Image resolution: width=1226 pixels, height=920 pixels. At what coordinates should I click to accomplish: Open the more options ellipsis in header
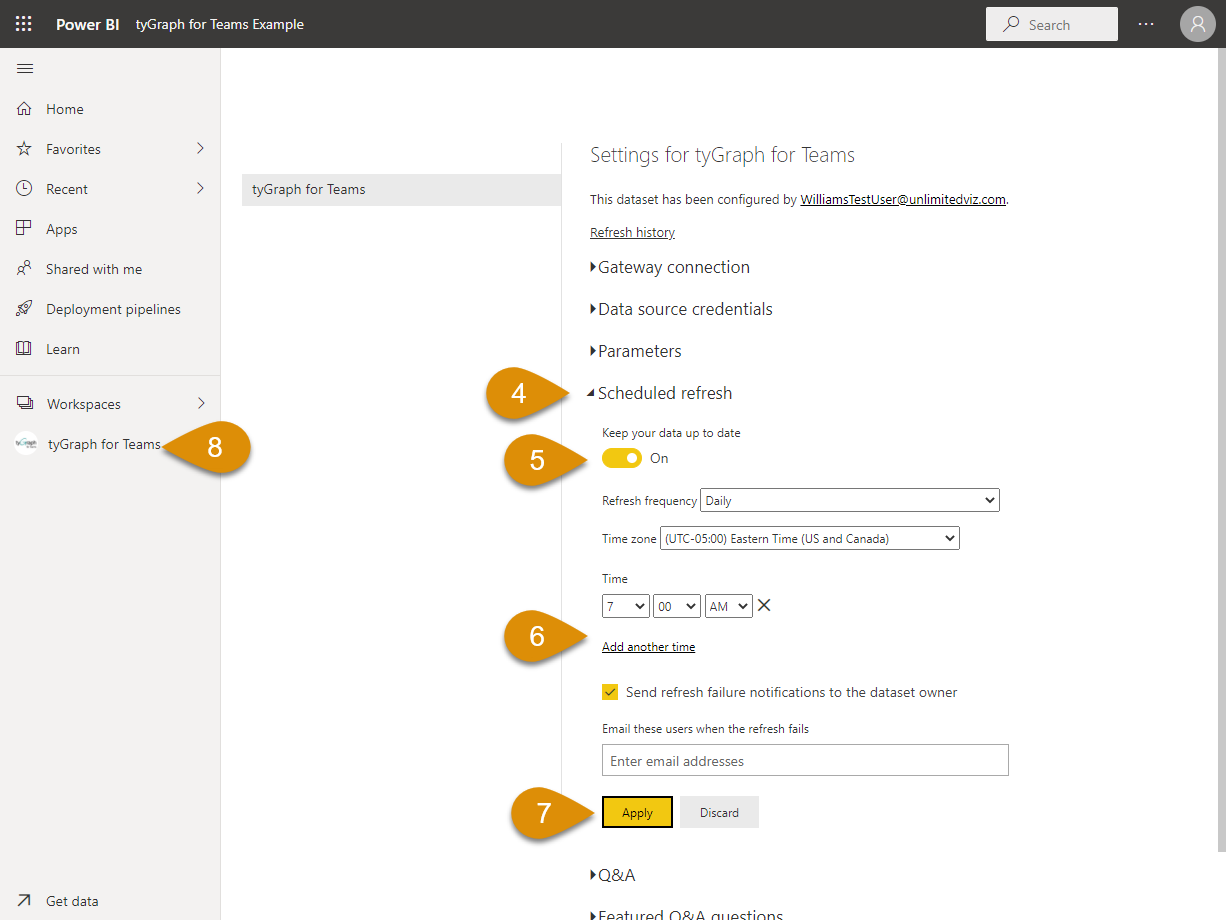(1146, 24)
